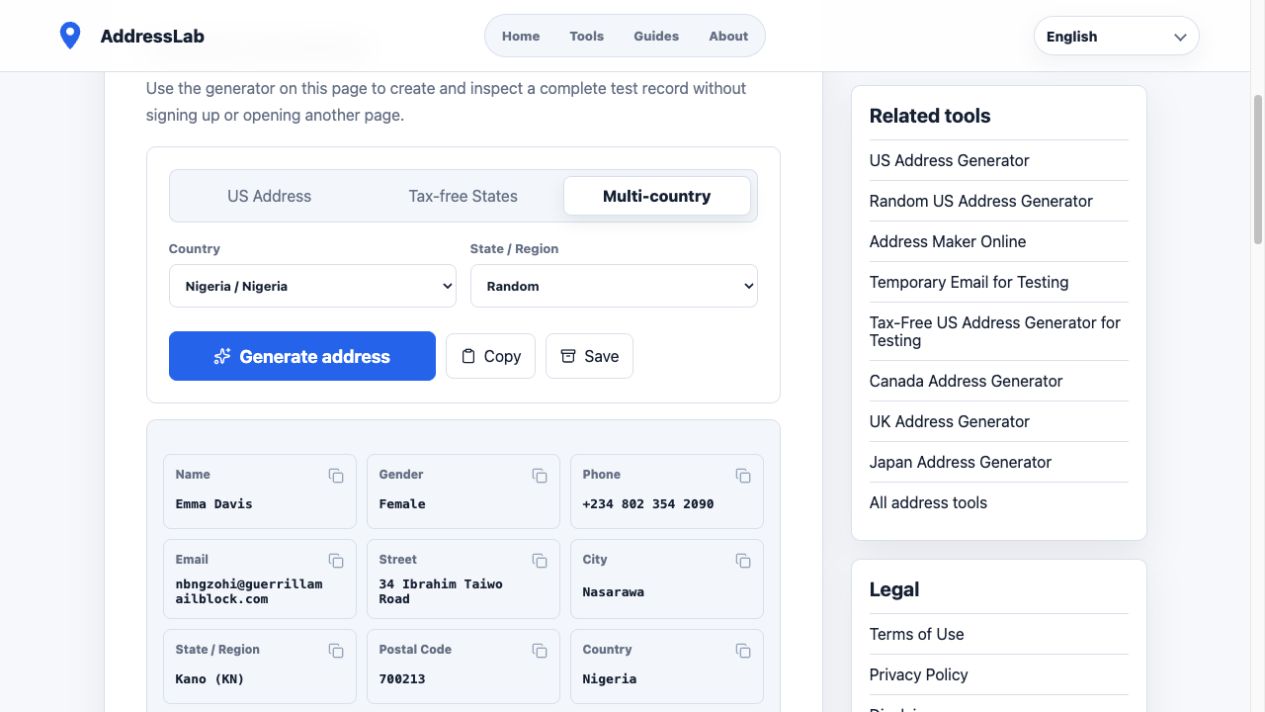Copy the Postal Code field value
1265x712 pixels.
click(540, 651)
